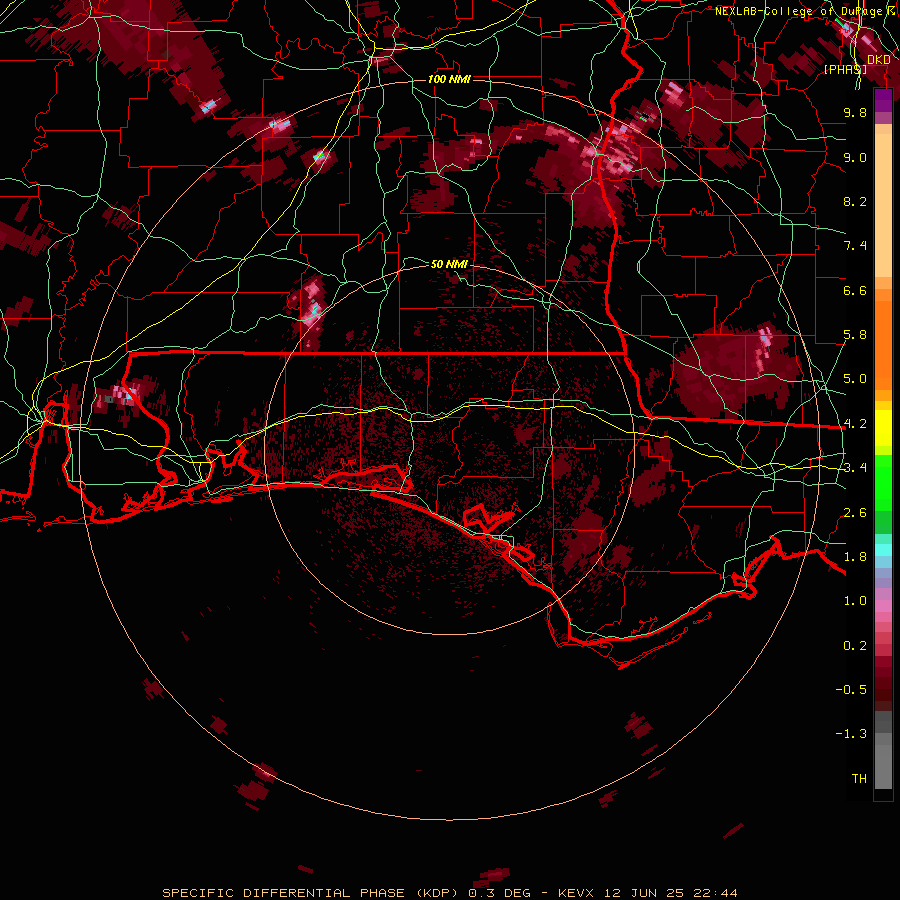This screenshot has height=900, width=900.
Task: Pick the cyan segment of the color bar
Action: pyautogui.click(x=883, y=550)
